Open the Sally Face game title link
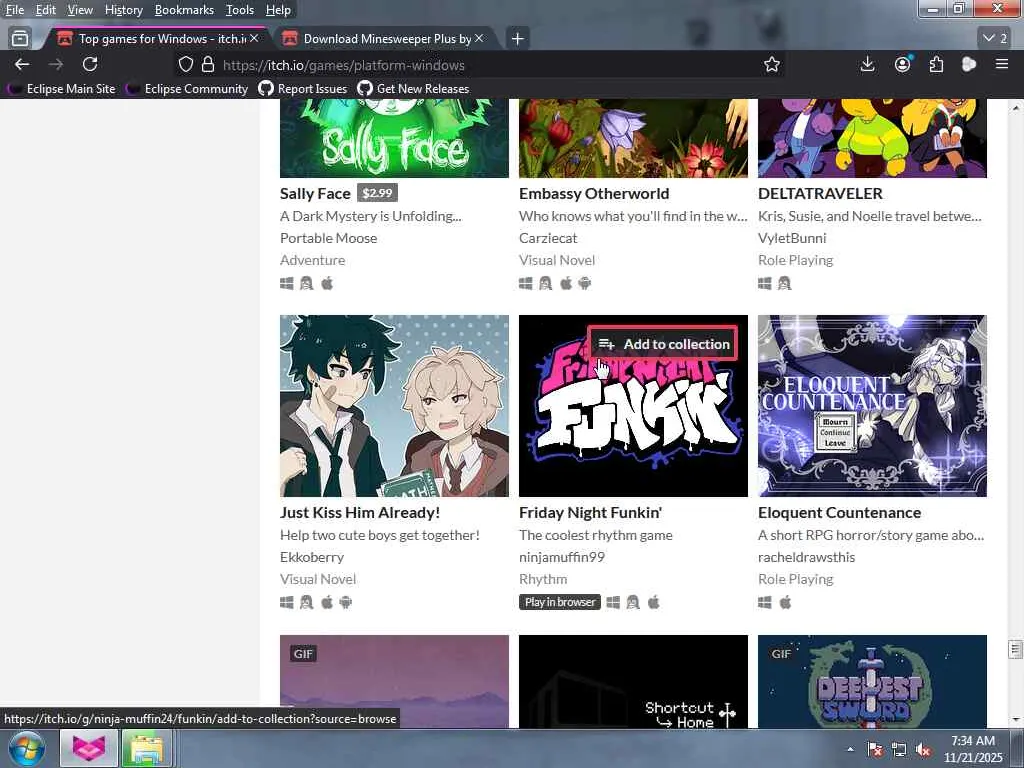The height and width of the screenshot is (768, 1024). 315,193
